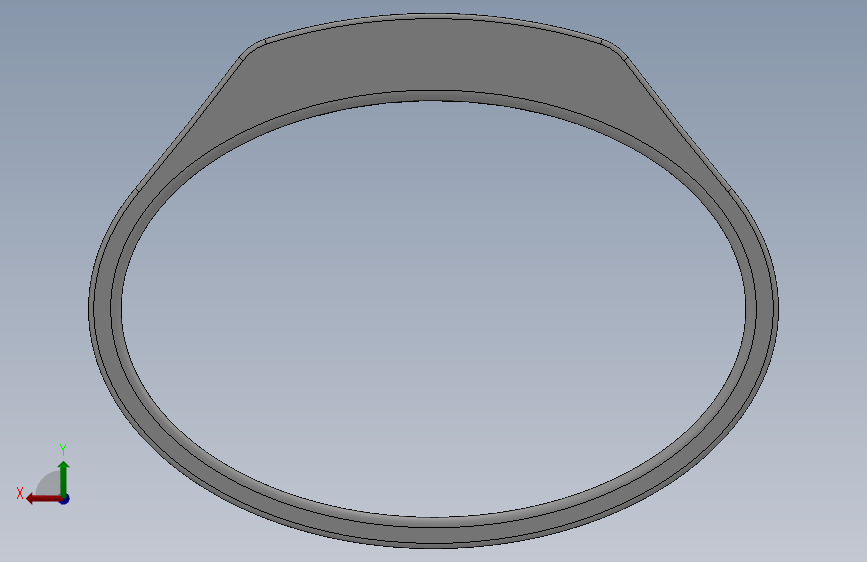The image size is (867, 562).
Task: Click the red X axis arrow
Action: pos(44,499)
